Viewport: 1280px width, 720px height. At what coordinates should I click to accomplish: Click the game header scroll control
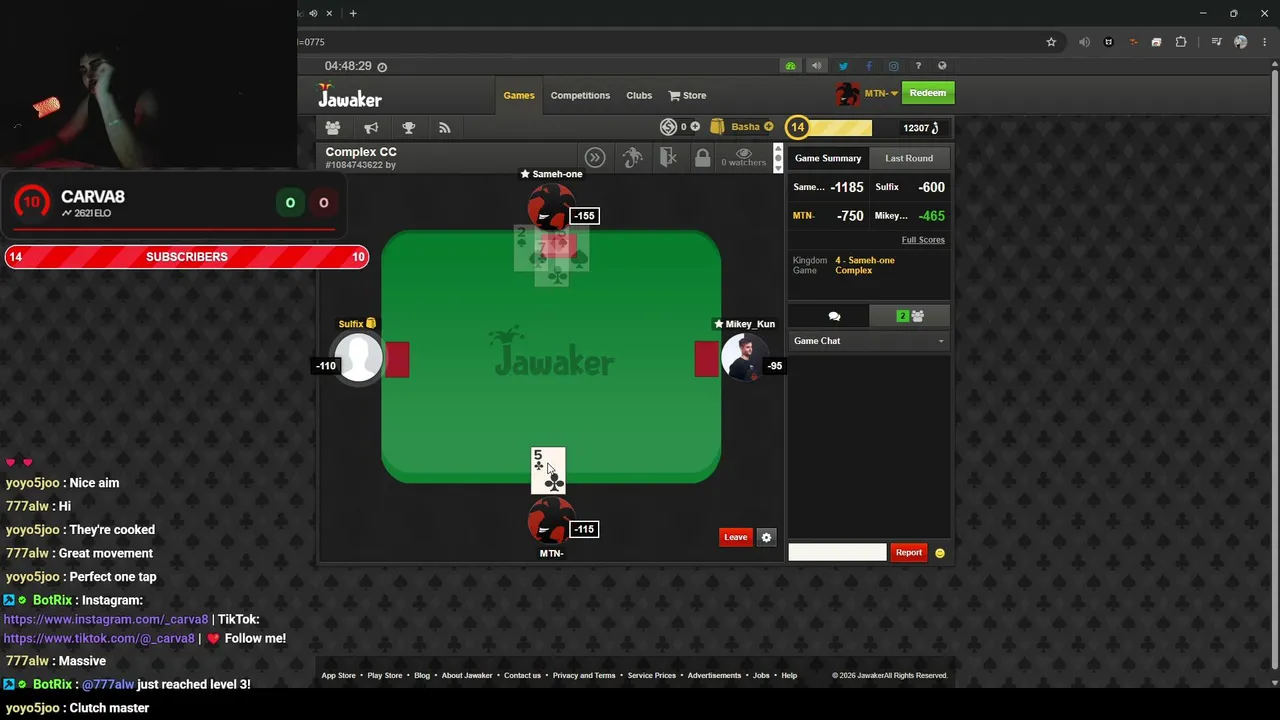click(778, 158)
